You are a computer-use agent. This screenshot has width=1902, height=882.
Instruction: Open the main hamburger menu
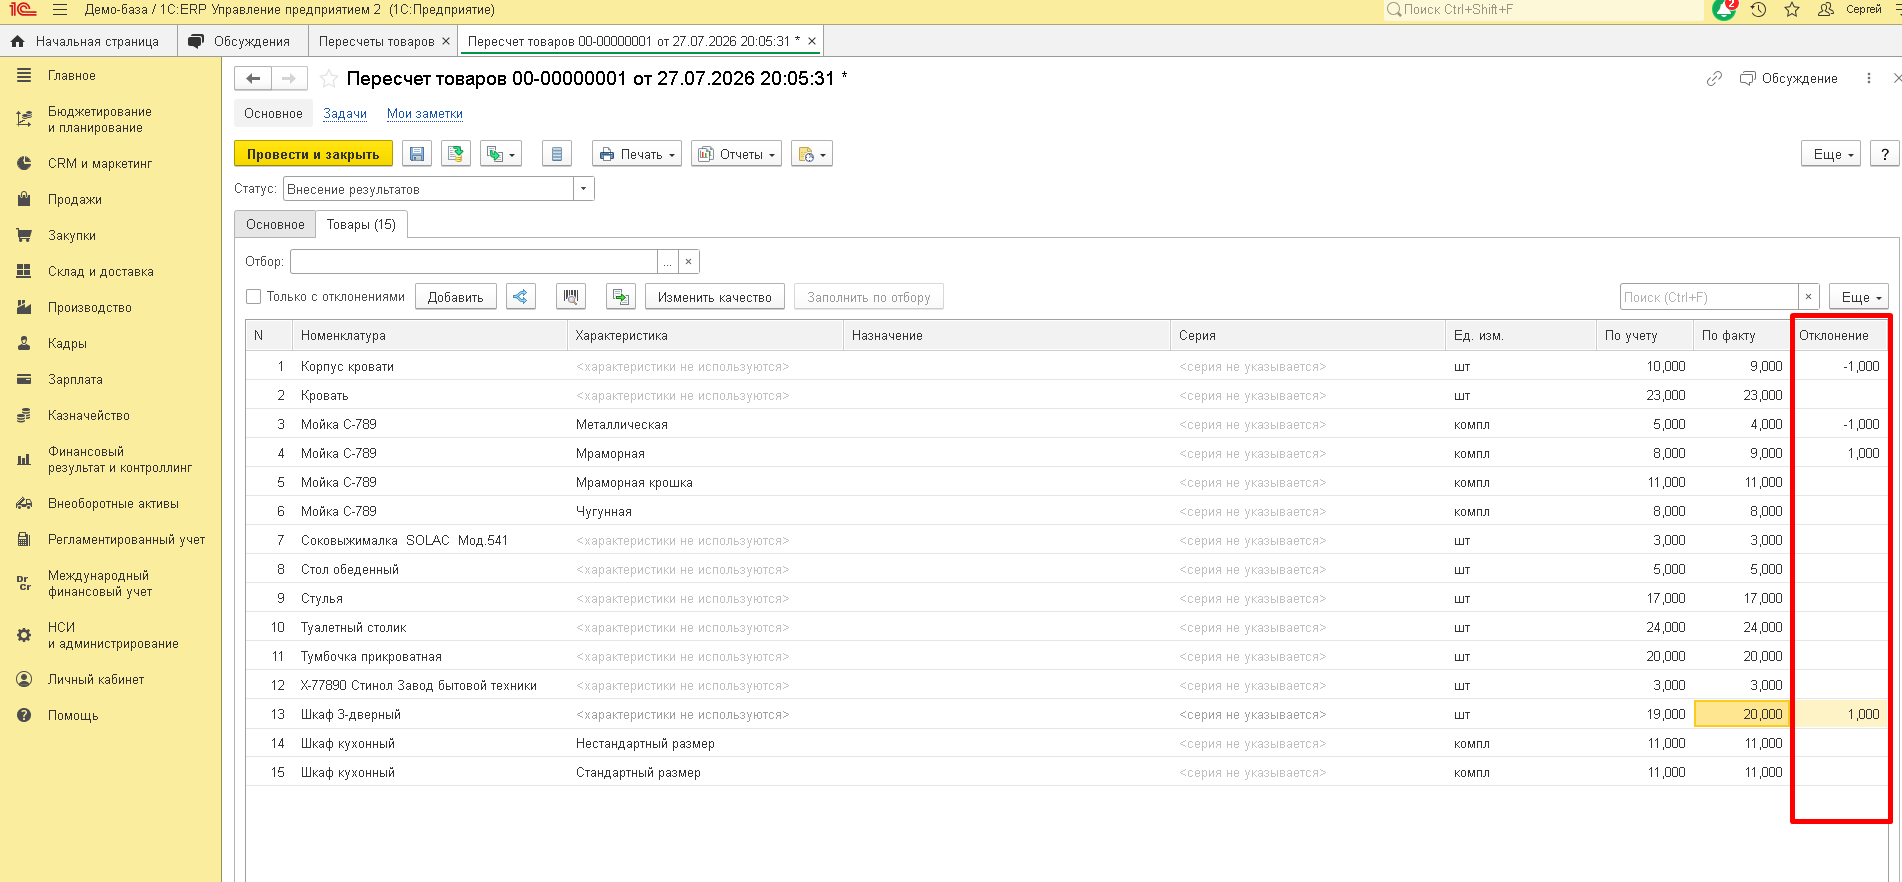click(60, 10)
